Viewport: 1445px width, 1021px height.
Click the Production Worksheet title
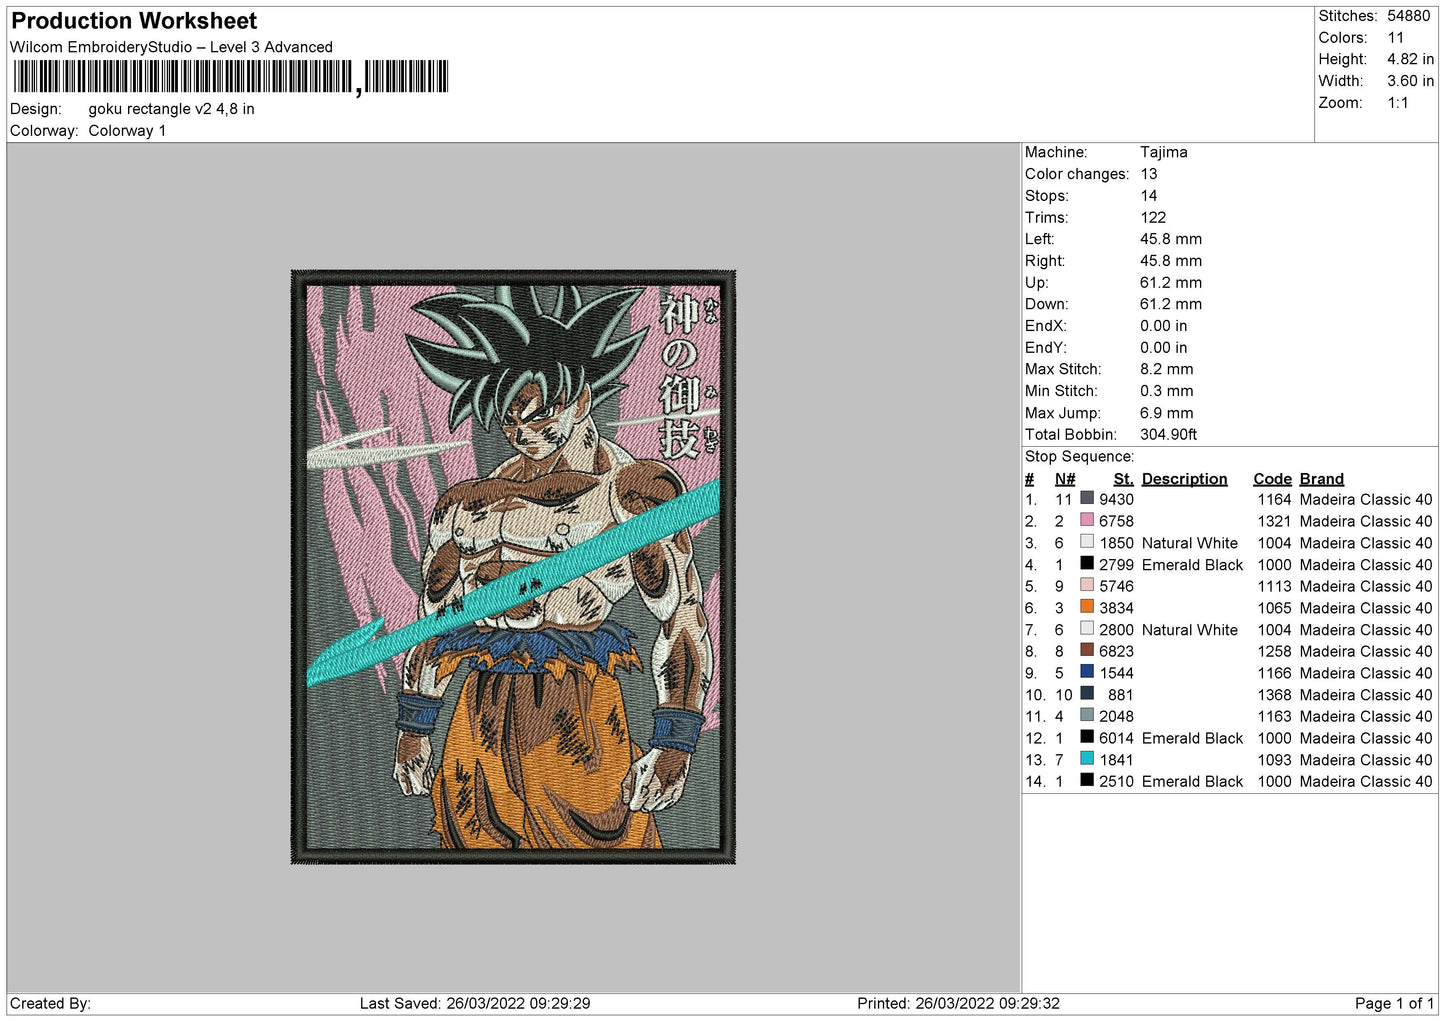coord(134,21)
